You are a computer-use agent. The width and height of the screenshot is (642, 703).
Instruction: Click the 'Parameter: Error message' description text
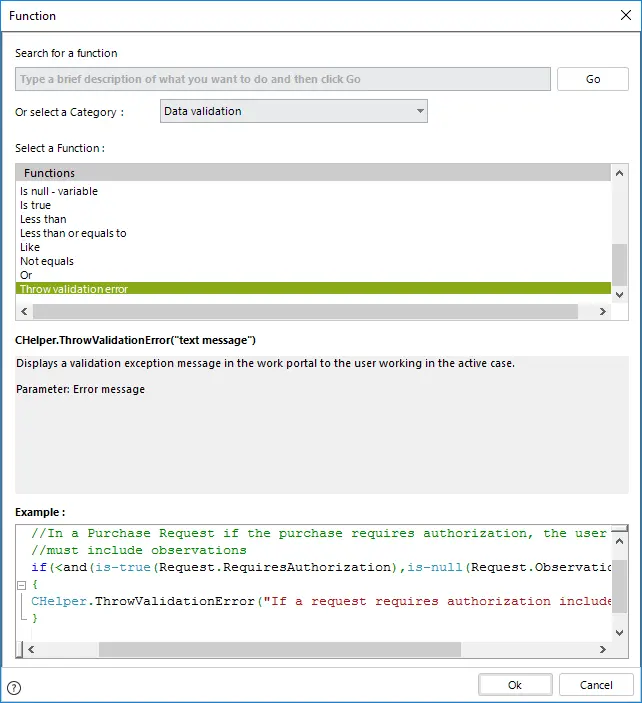(x=80, y=389)
